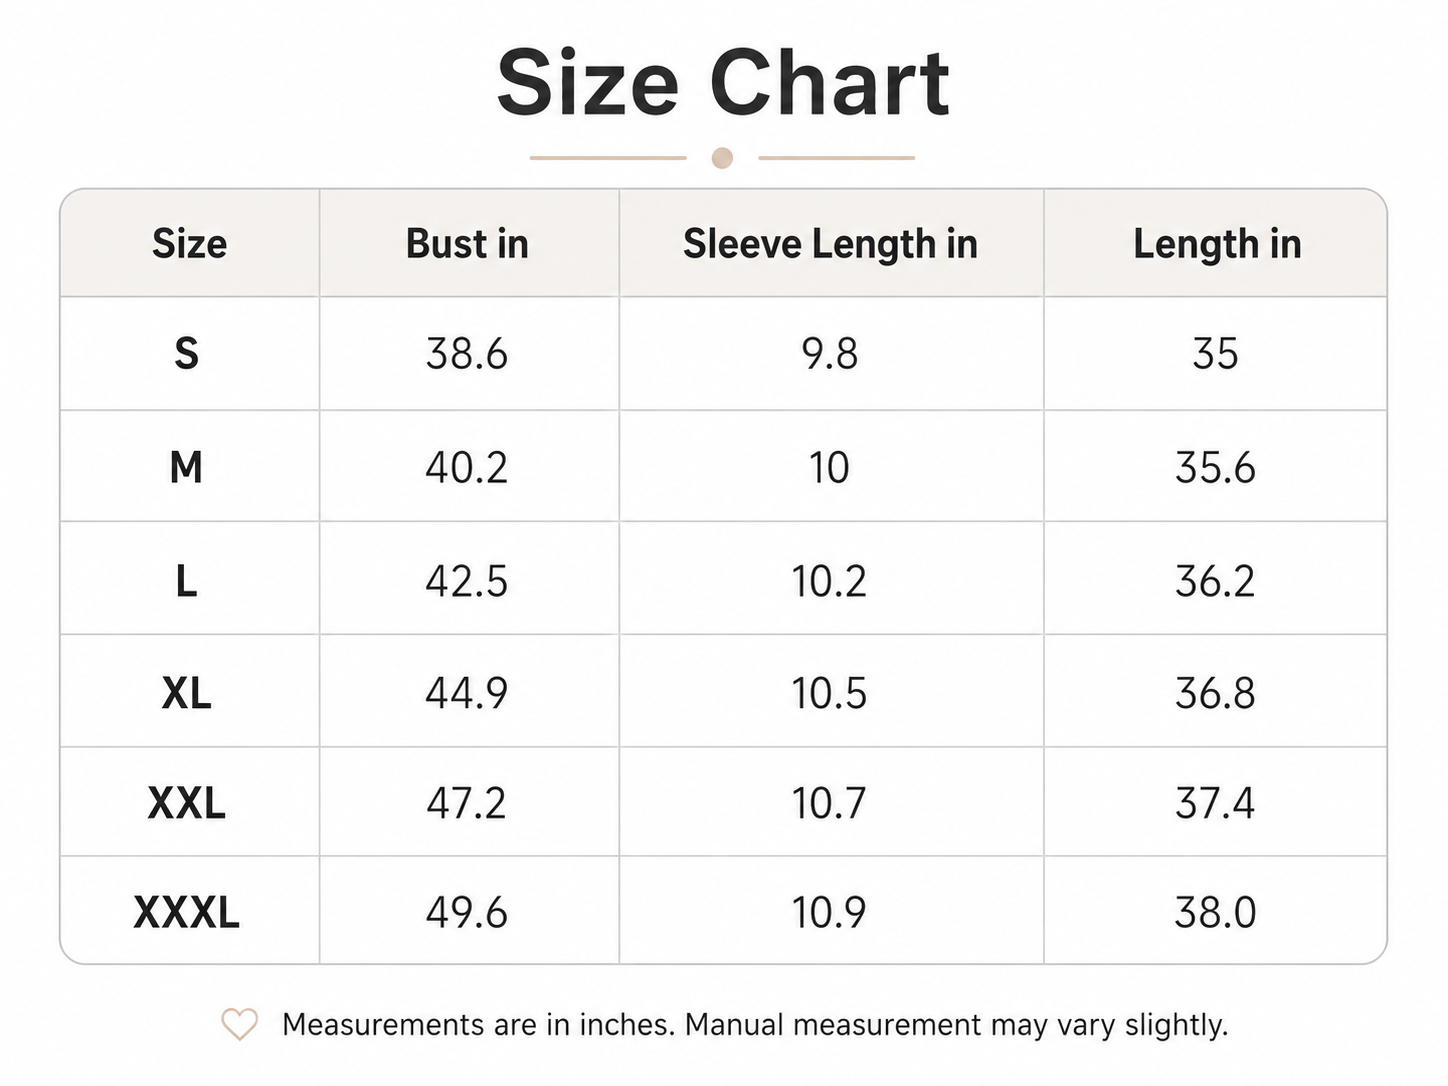The height and width of the screenshot is (1086, 1448).
Task: Select the Size column header
Action: pyautogui.click(x=189, y=243)
